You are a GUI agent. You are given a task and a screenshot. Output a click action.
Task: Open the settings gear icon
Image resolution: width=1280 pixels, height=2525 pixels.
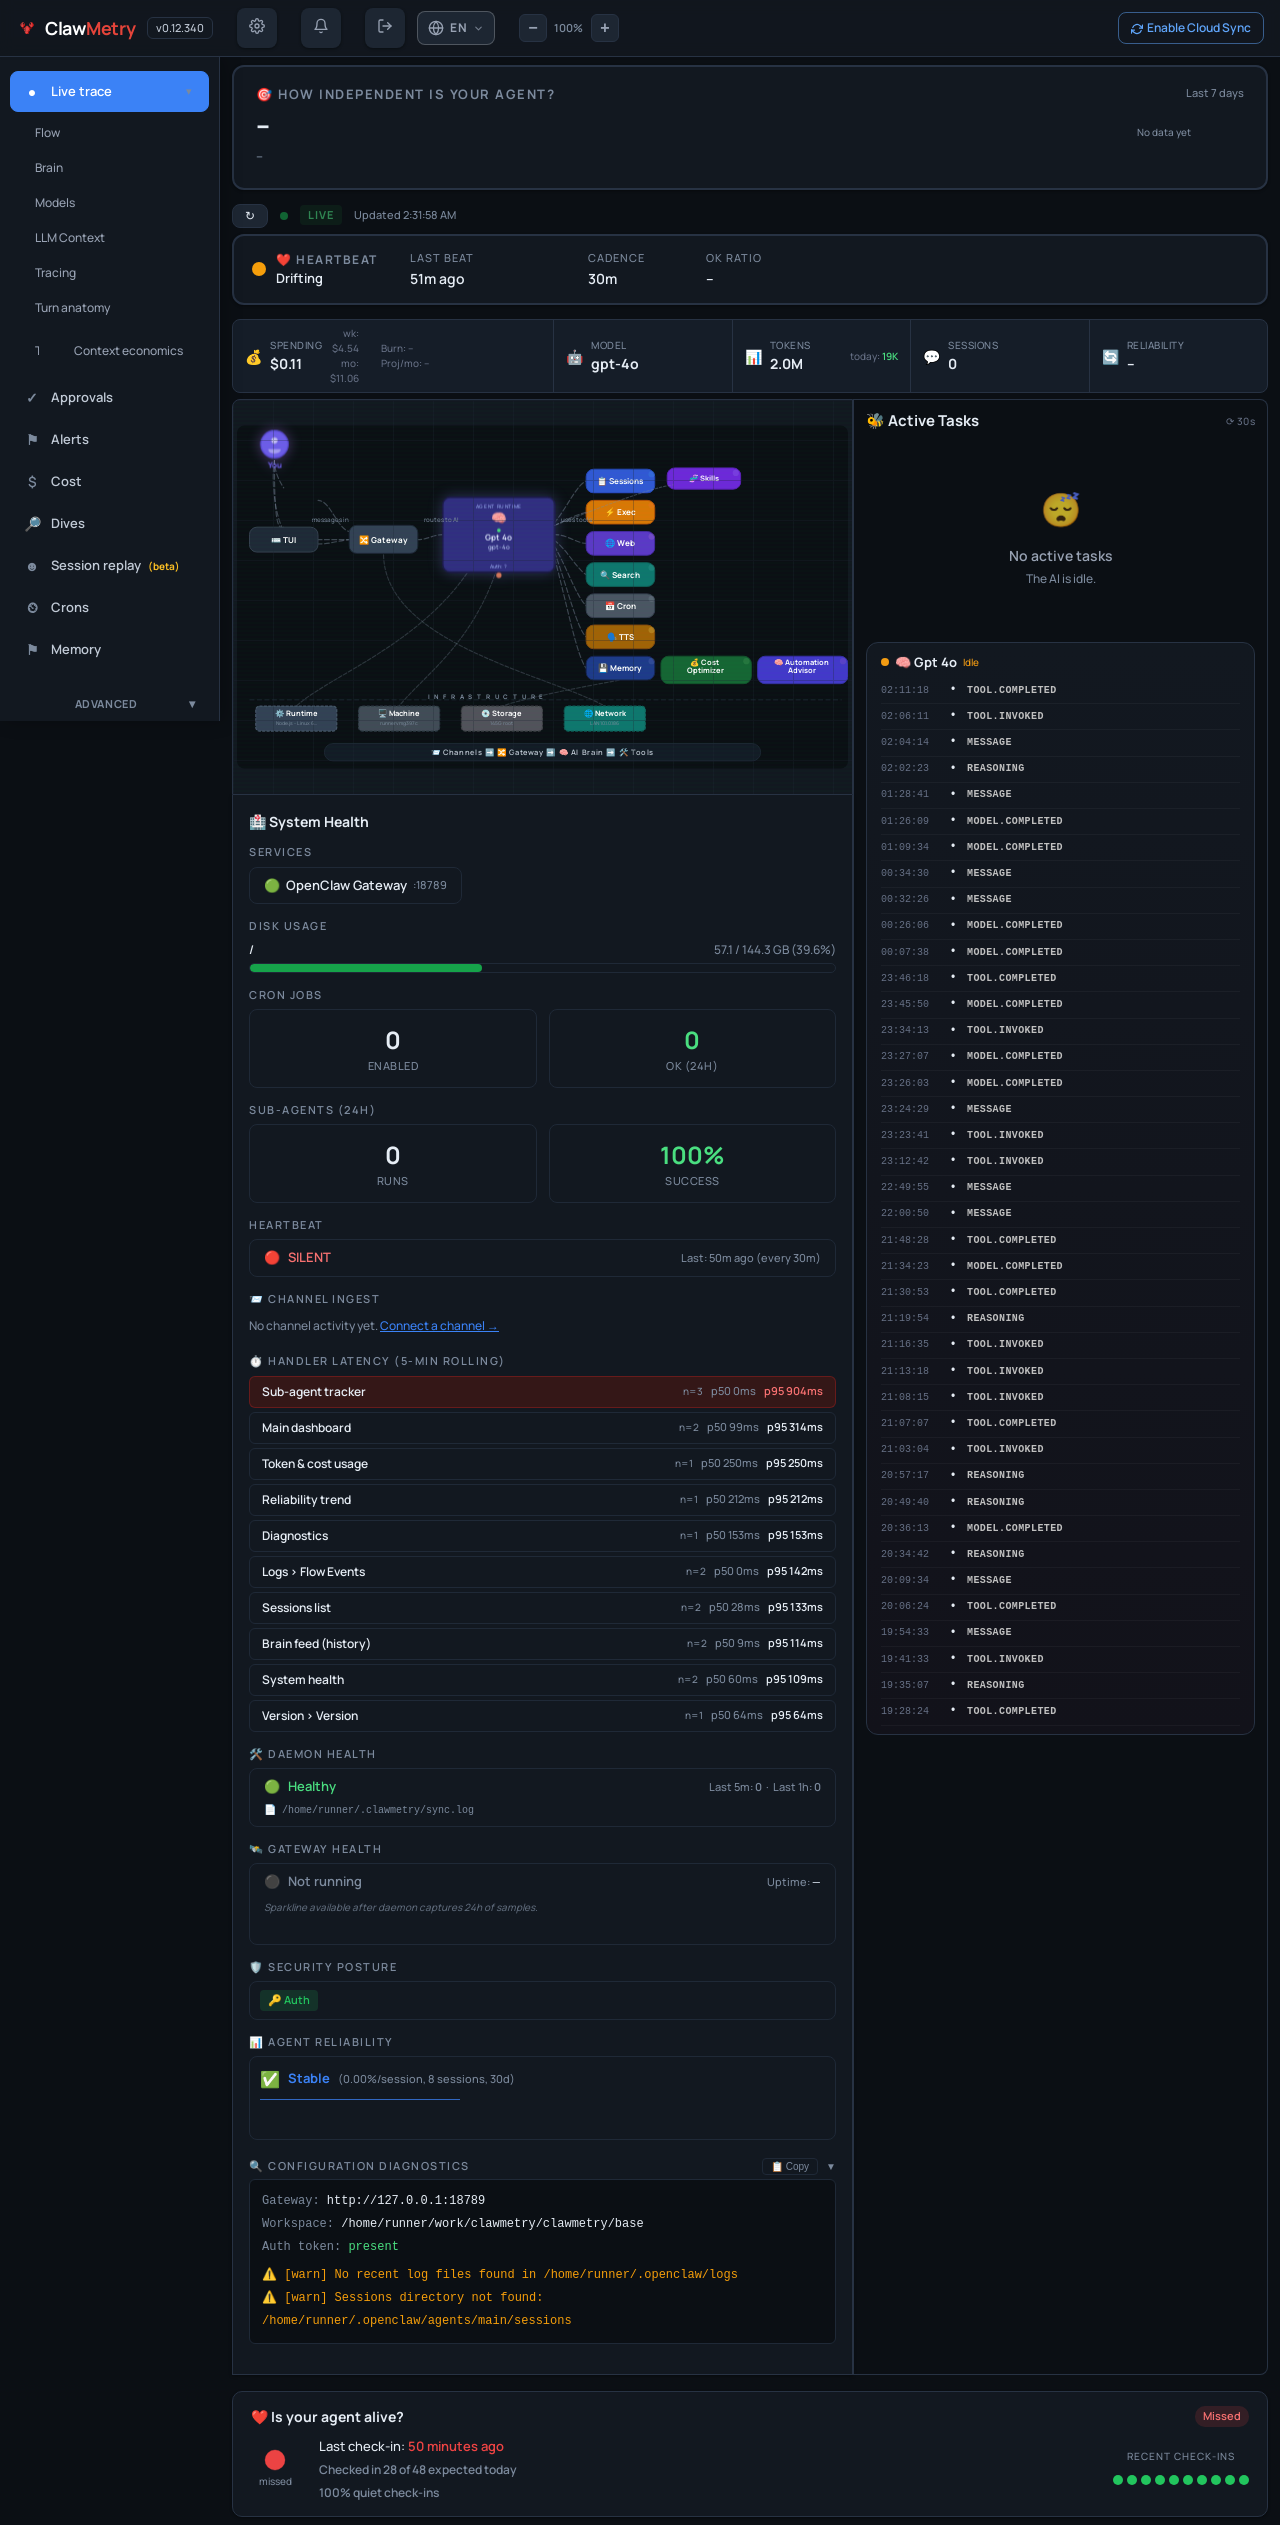coord(257,27)
